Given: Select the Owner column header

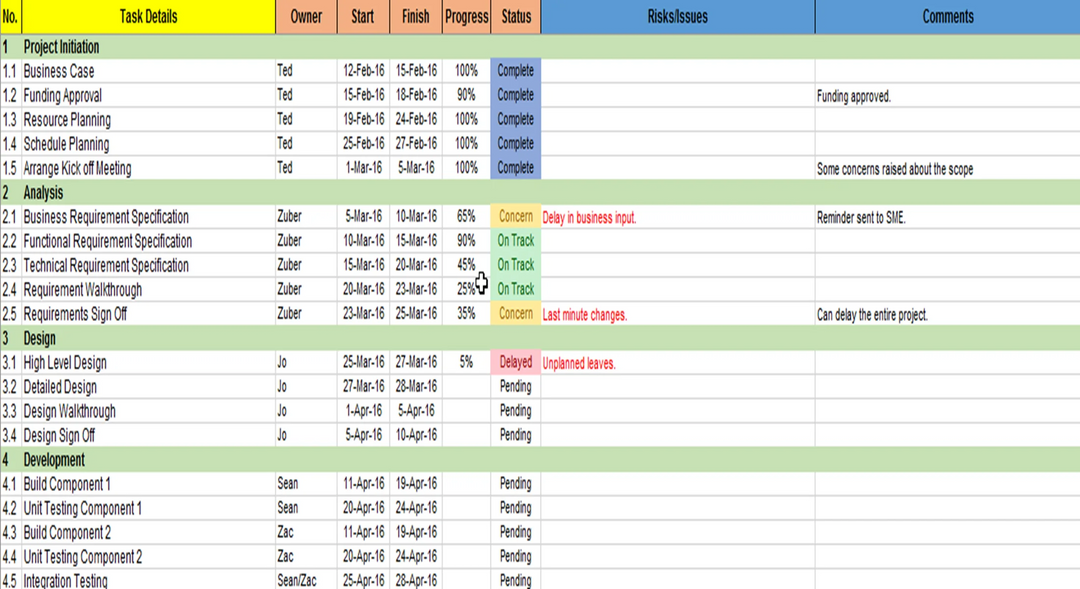Looking at the screenshot, I should click(x=306, y=17).
